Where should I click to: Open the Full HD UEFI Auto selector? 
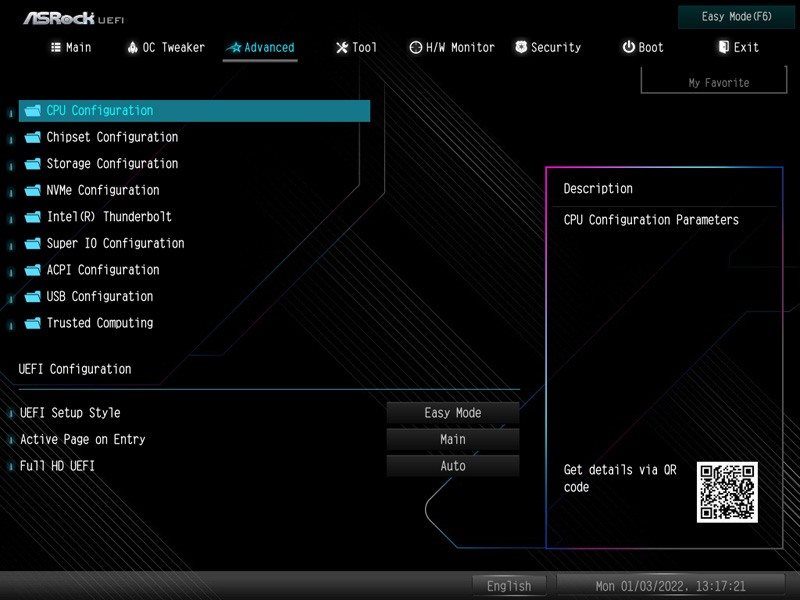453,466
